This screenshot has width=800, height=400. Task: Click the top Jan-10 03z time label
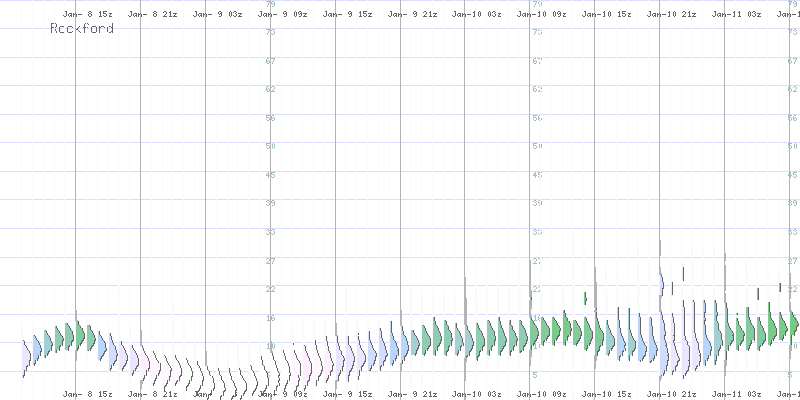(x=477, y=16)
